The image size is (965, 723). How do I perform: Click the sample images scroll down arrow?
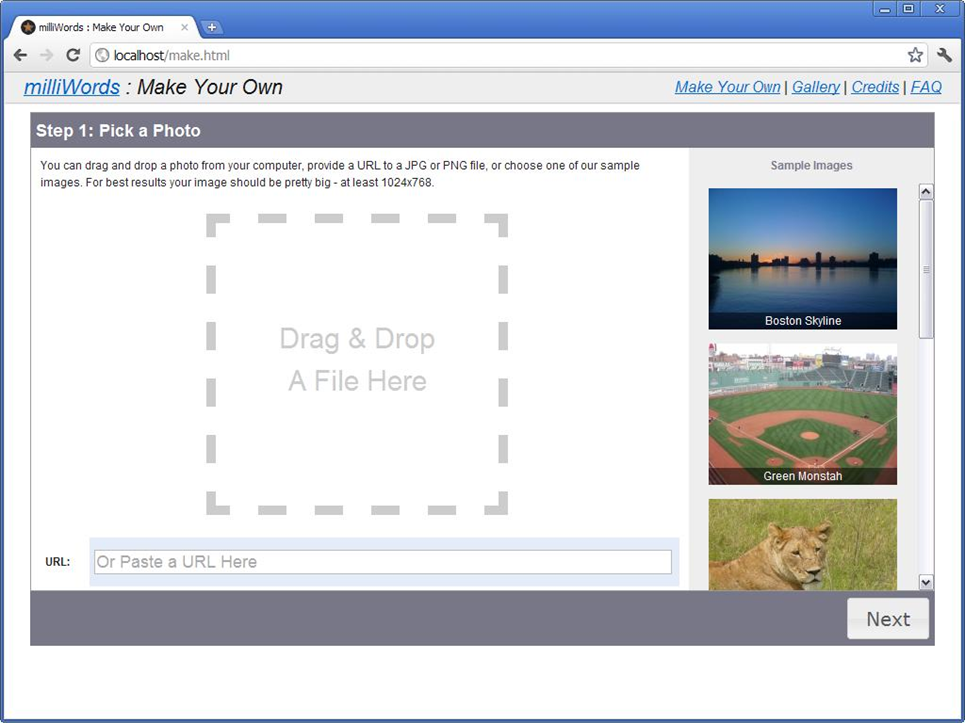tap(926, 581)
